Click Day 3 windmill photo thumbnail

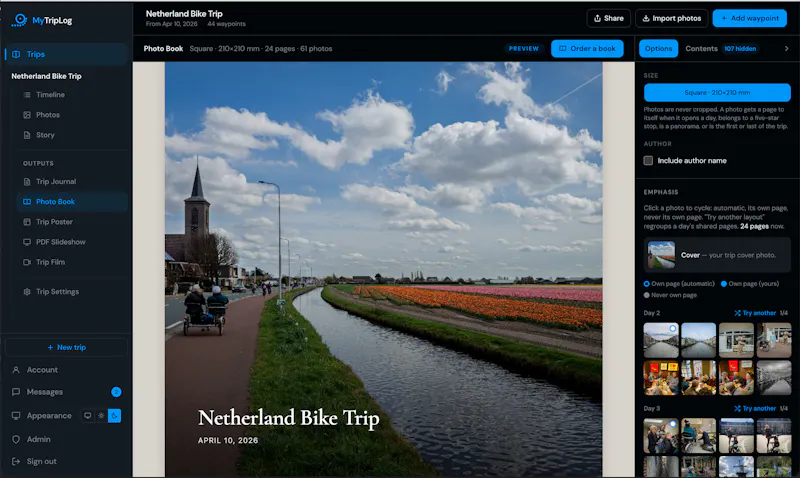coord(736,467)
